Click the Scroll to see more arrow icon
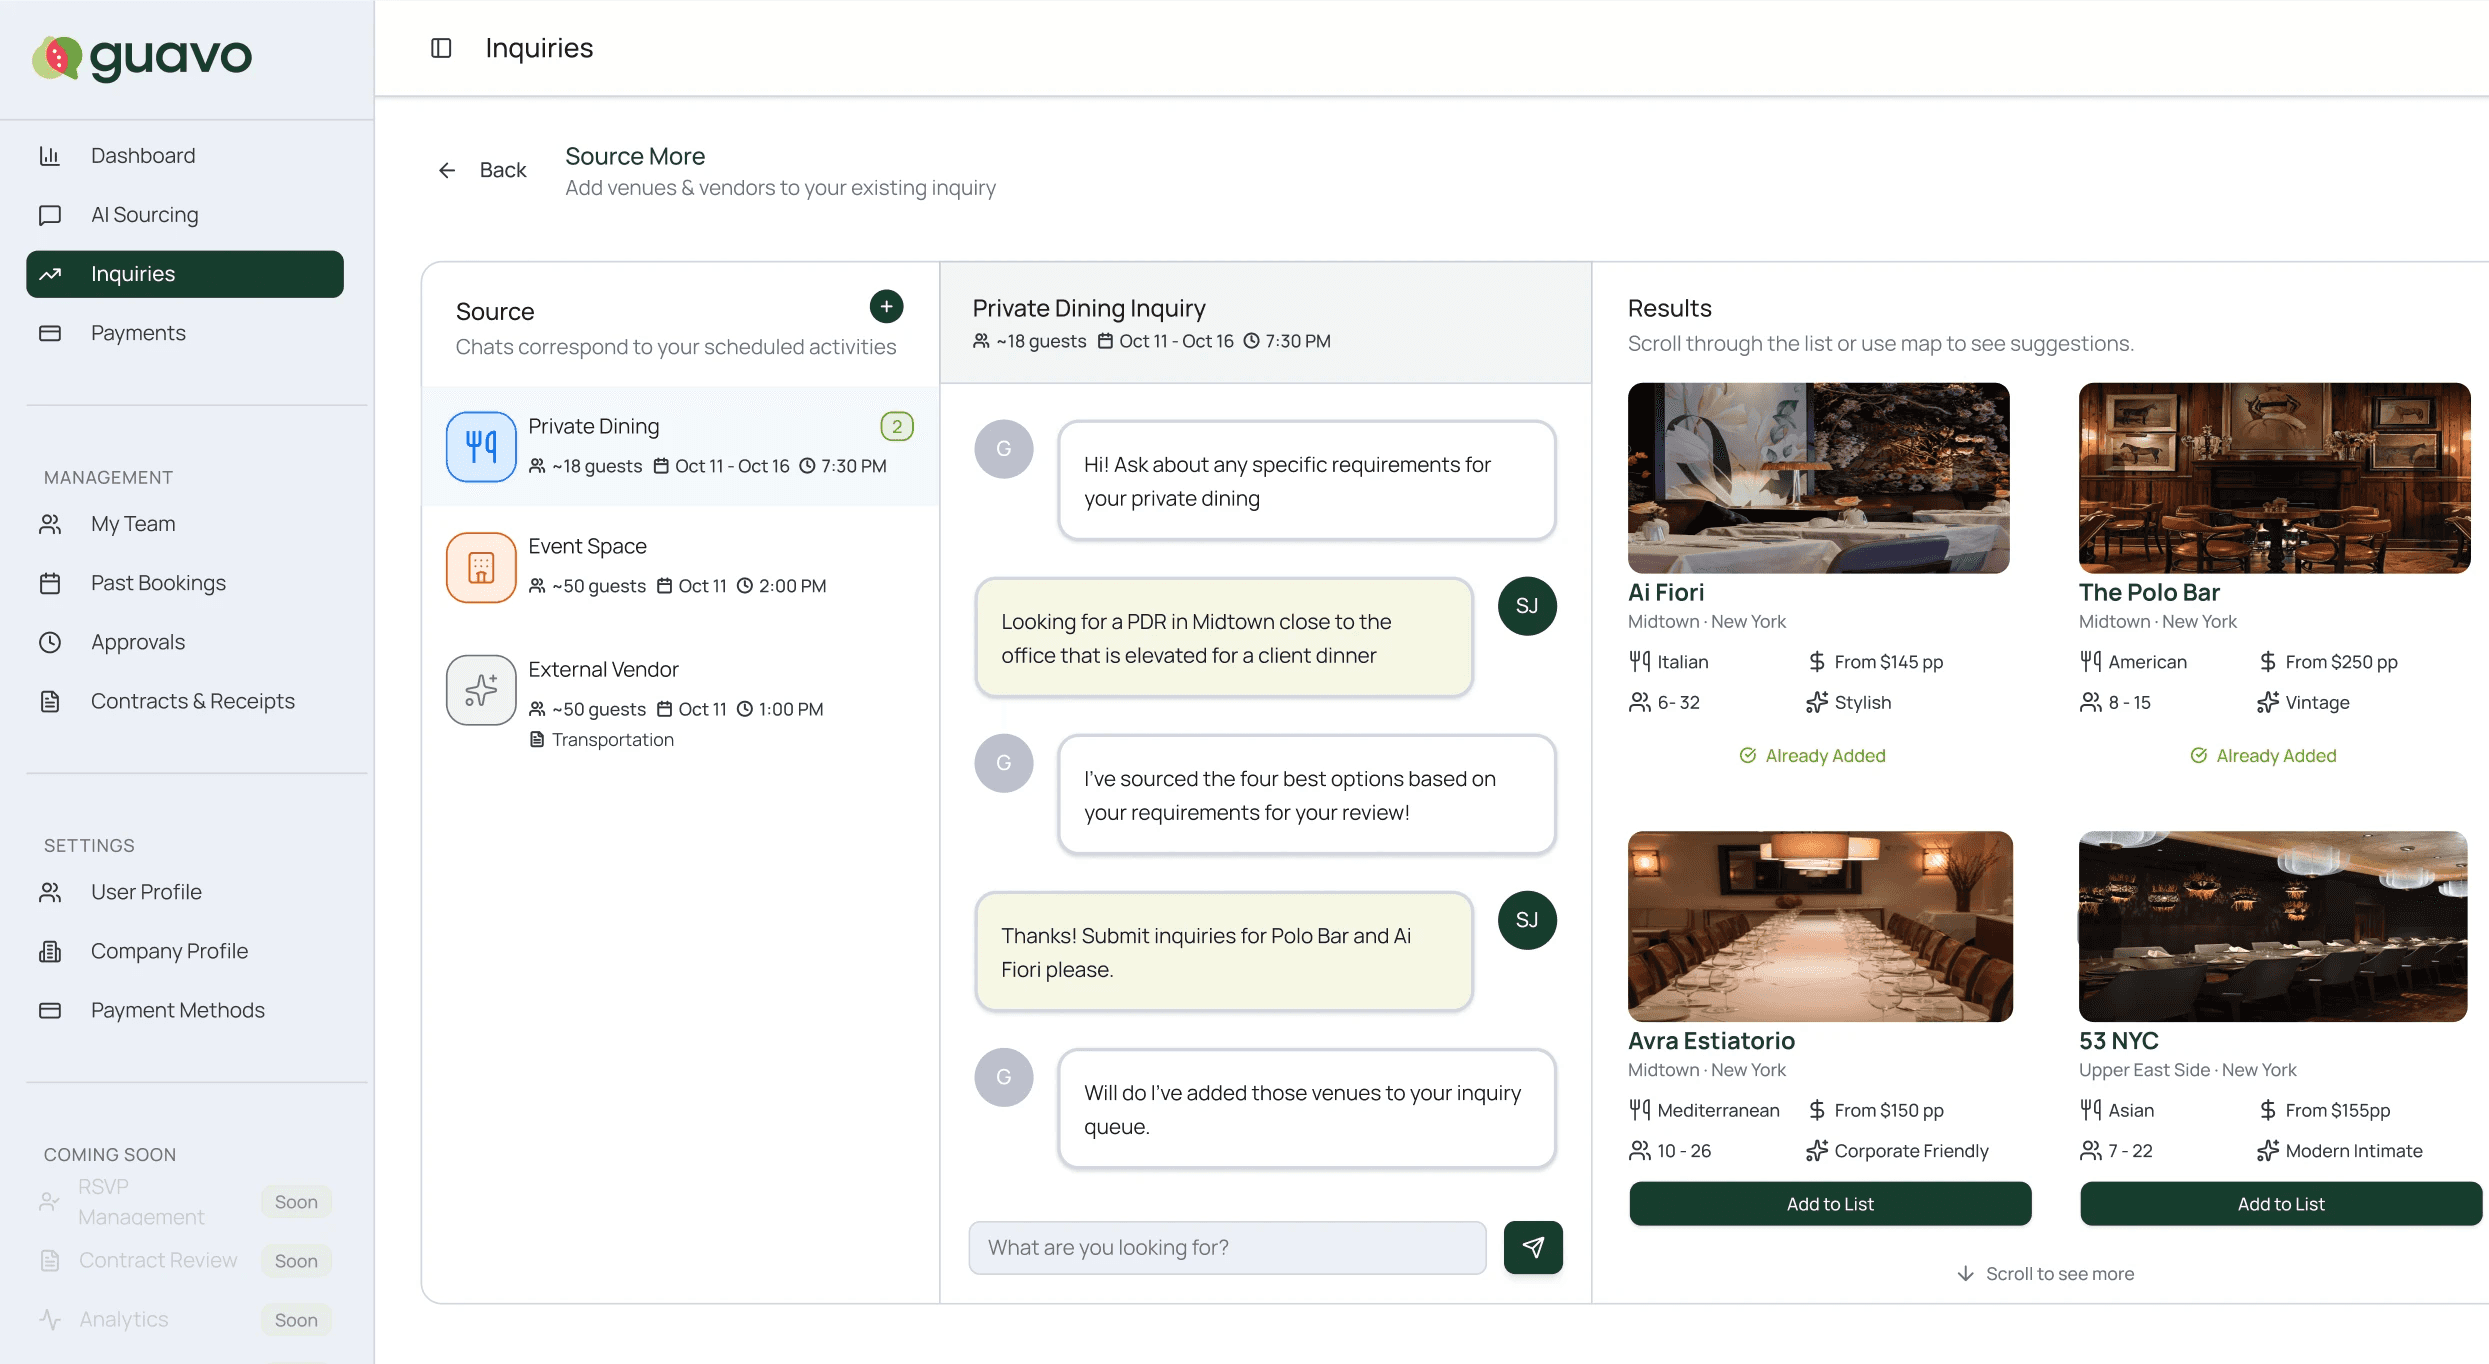Image resolution: width=2489 pixels, height=1364 pixels. pyautogui.click(x=1966, y=1273)
